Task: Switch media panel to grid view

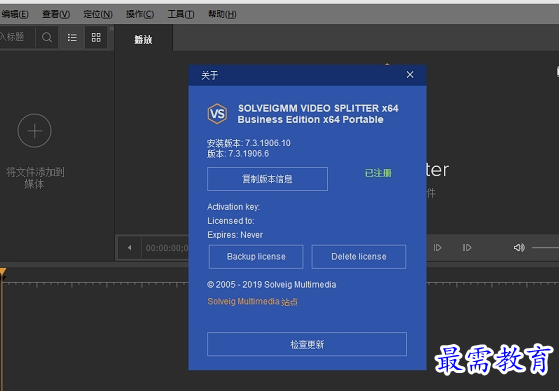Action: click(x=96, y=37)
